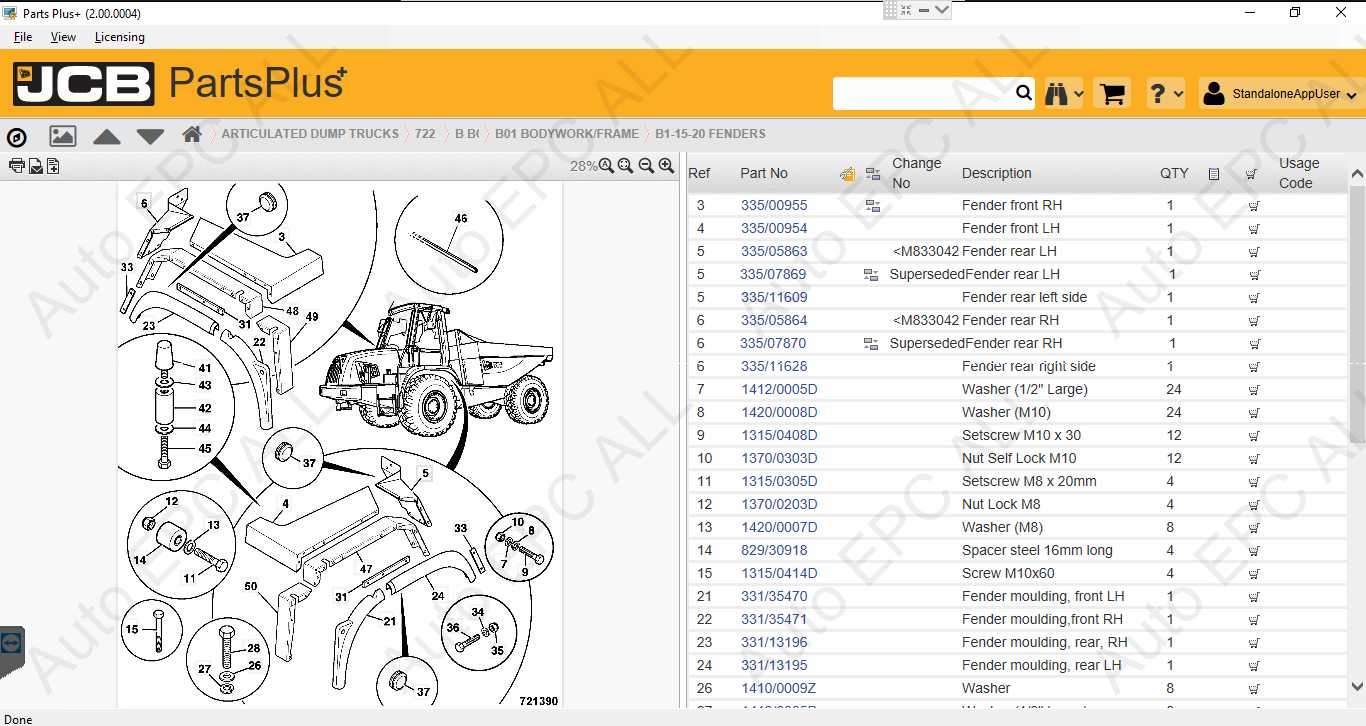The width and height of the screenshot is (1366, 726).
Task: Add Setscrew M10 x 30 to cart
Action: [1254, 436]
